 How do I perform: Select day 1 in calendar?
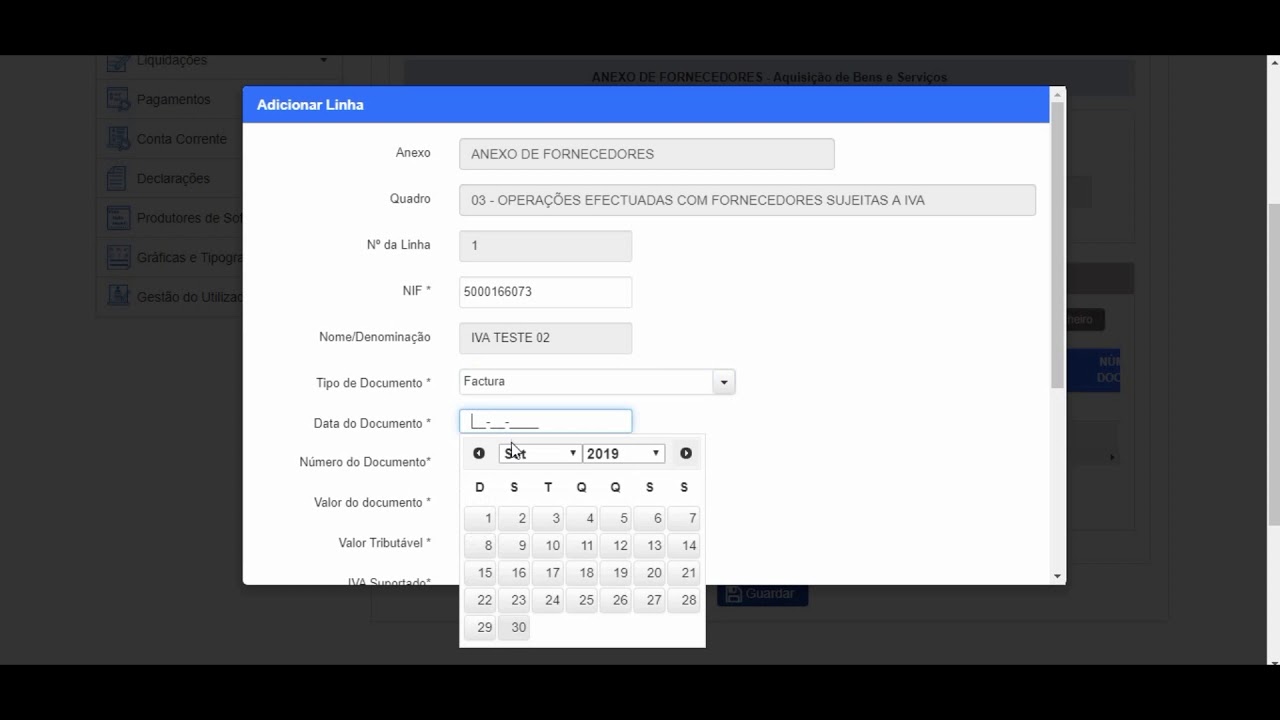coord(480,518)
